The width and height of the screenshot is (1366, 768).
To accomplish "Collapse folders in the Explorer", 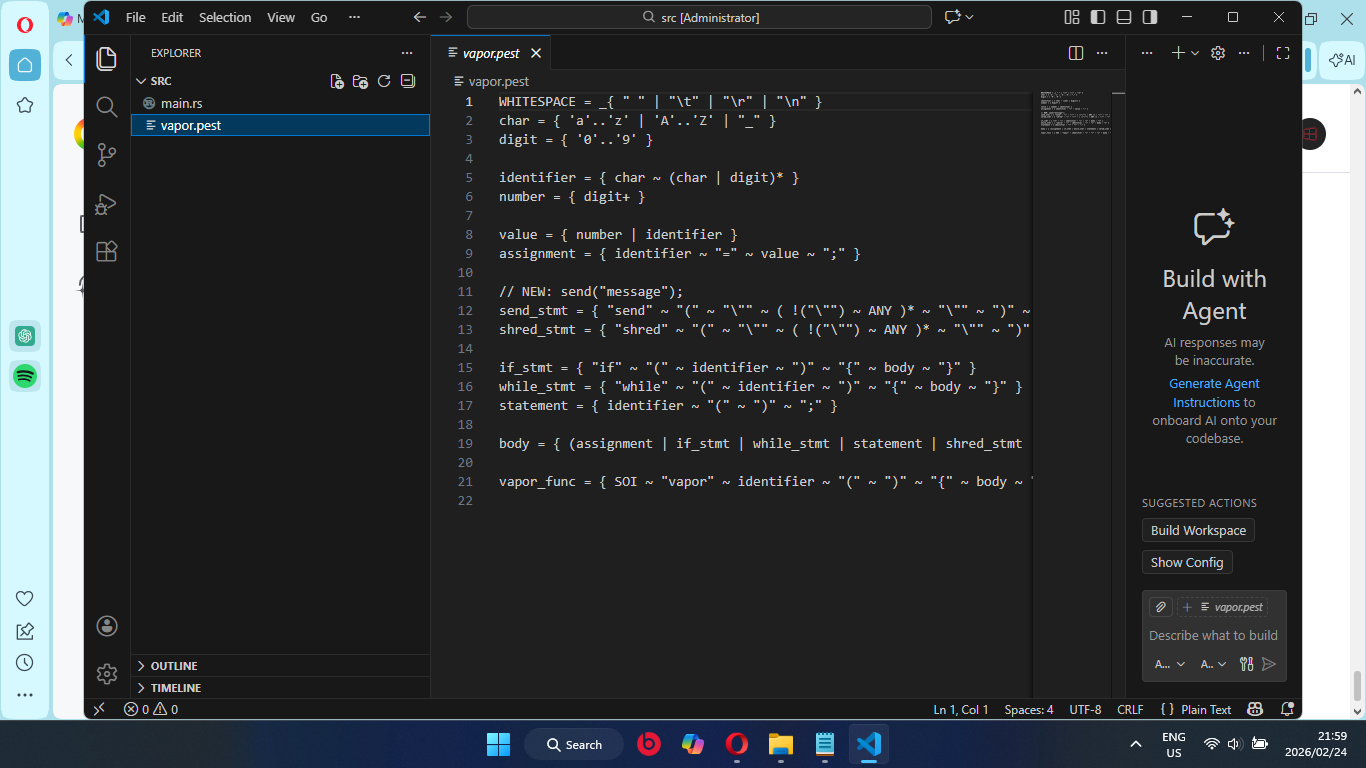I will [408, 81].
